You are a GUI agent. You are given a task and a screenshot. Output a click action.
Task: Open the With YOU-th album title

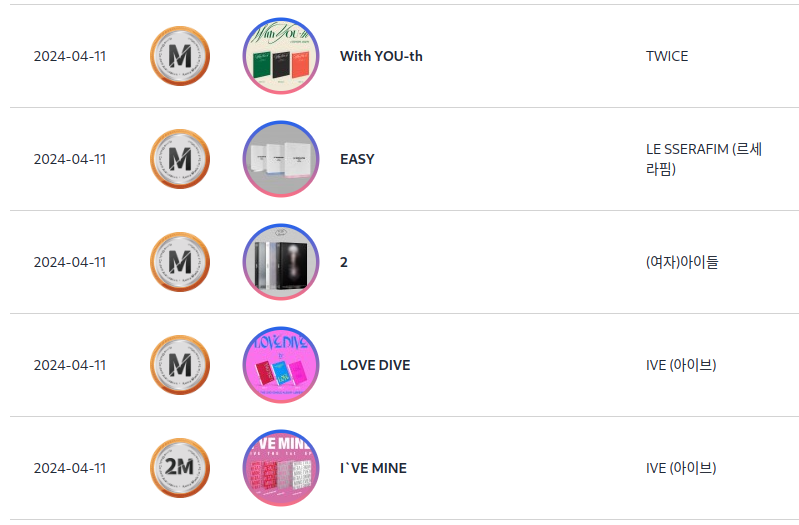381,56
